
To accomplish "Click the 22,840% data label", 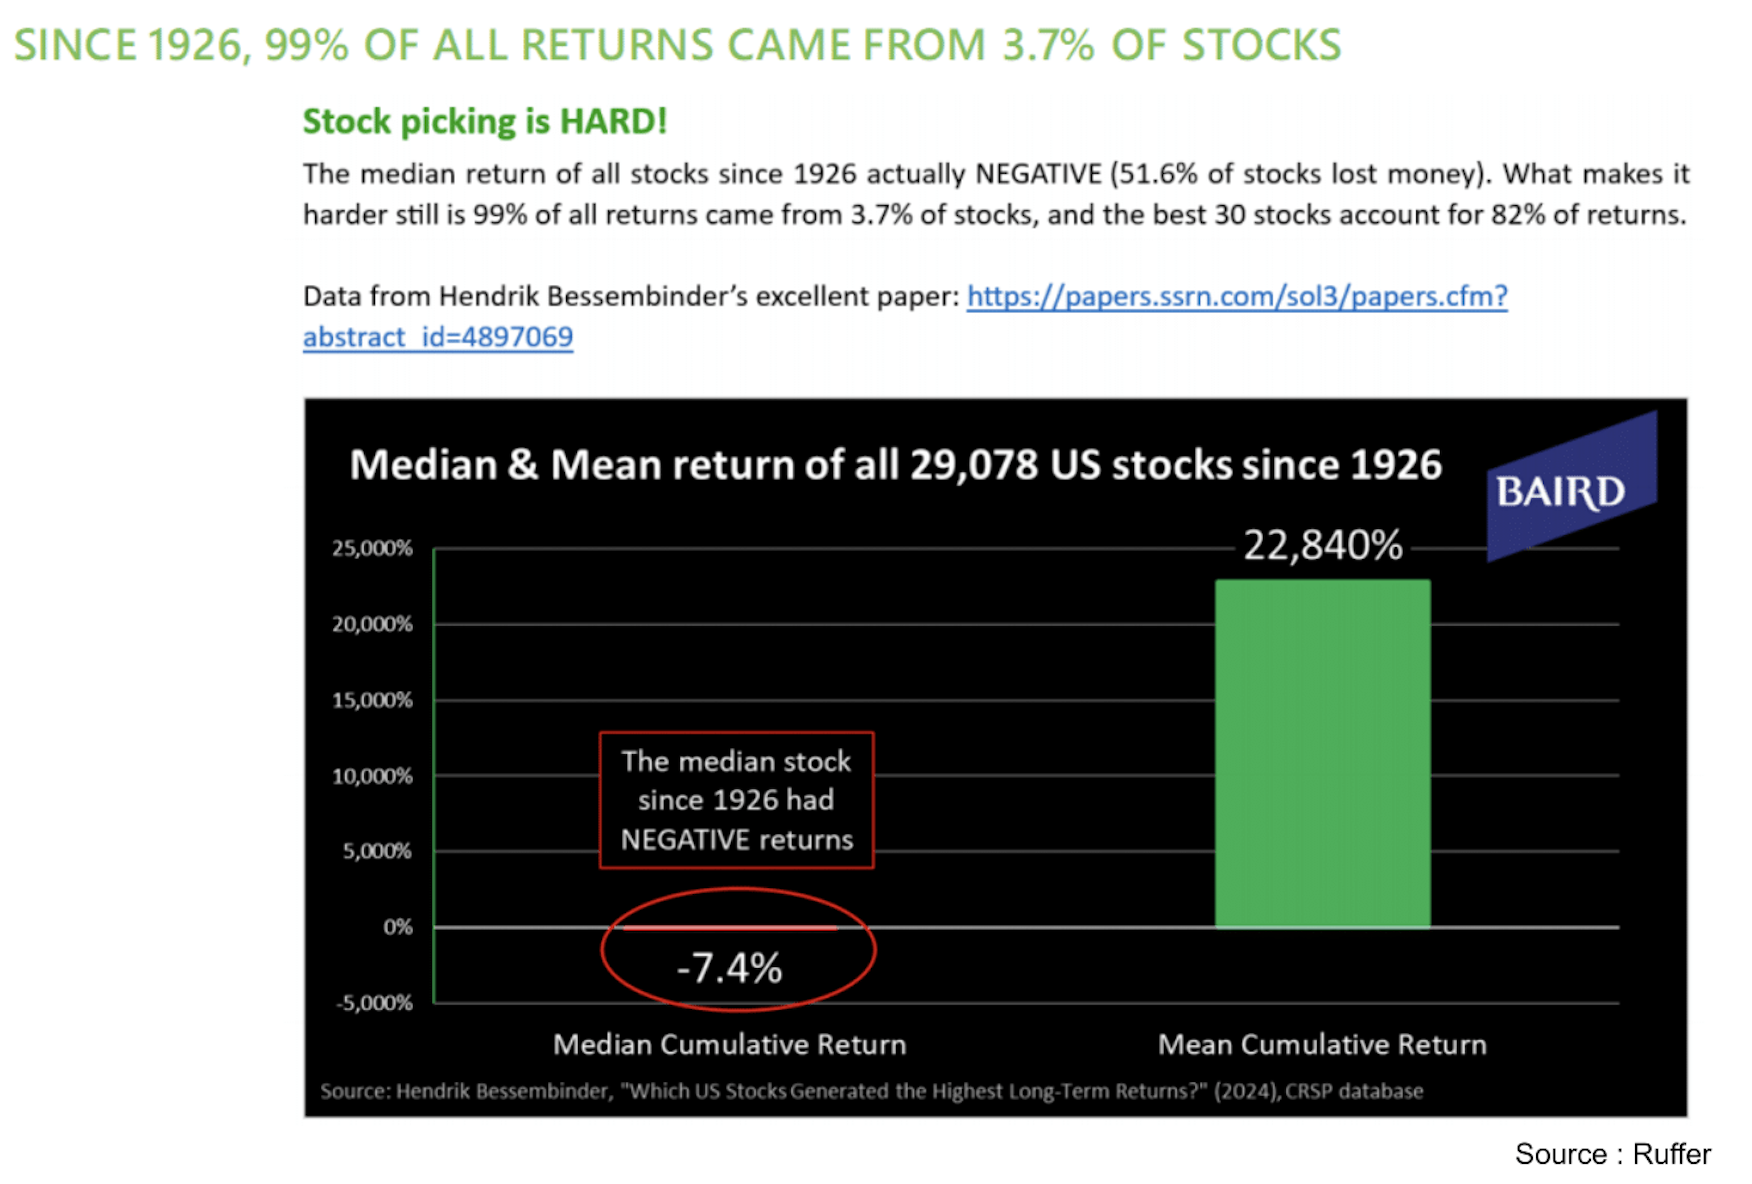I will tap(1322, 545).
